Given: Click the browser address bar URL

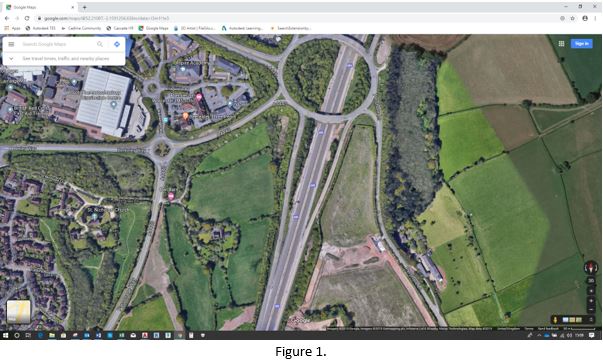Looking at the screenshot, I should [107, 18].
